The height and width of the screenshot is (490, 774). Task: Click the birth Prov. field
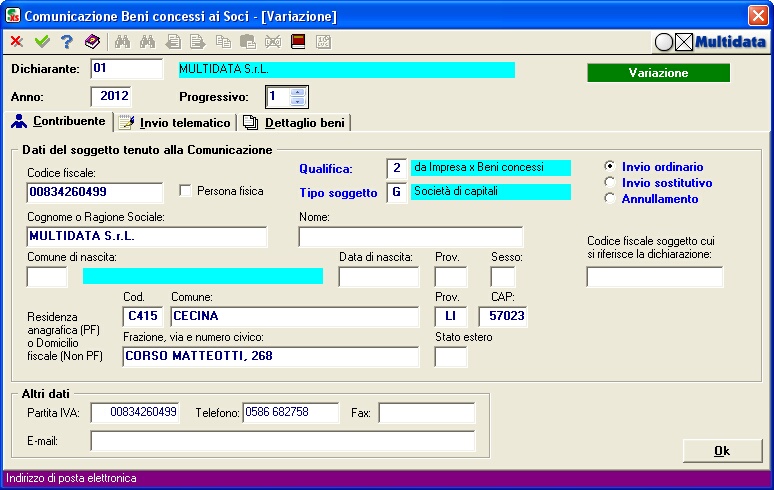coord(451,277)
